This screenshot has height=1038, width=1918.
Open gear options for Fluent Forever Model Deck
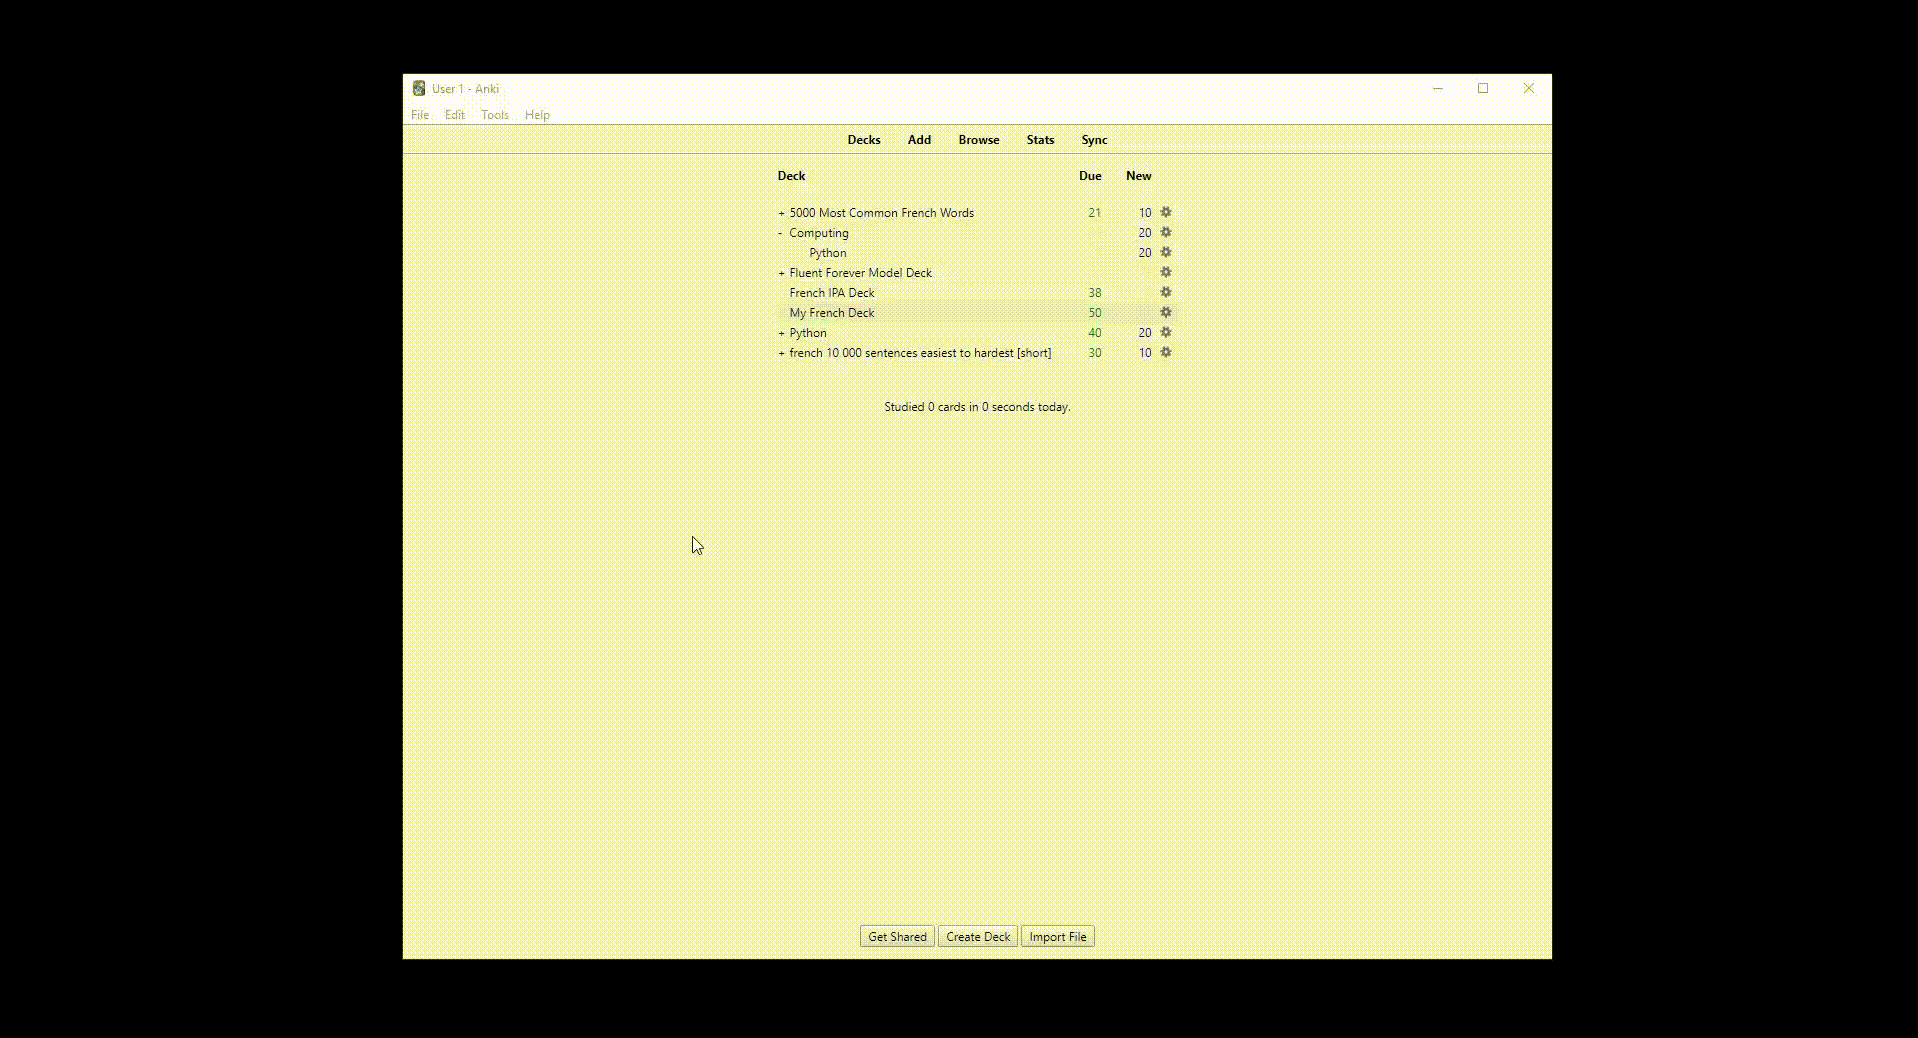pyautogui.click(x=1165, y=272)
